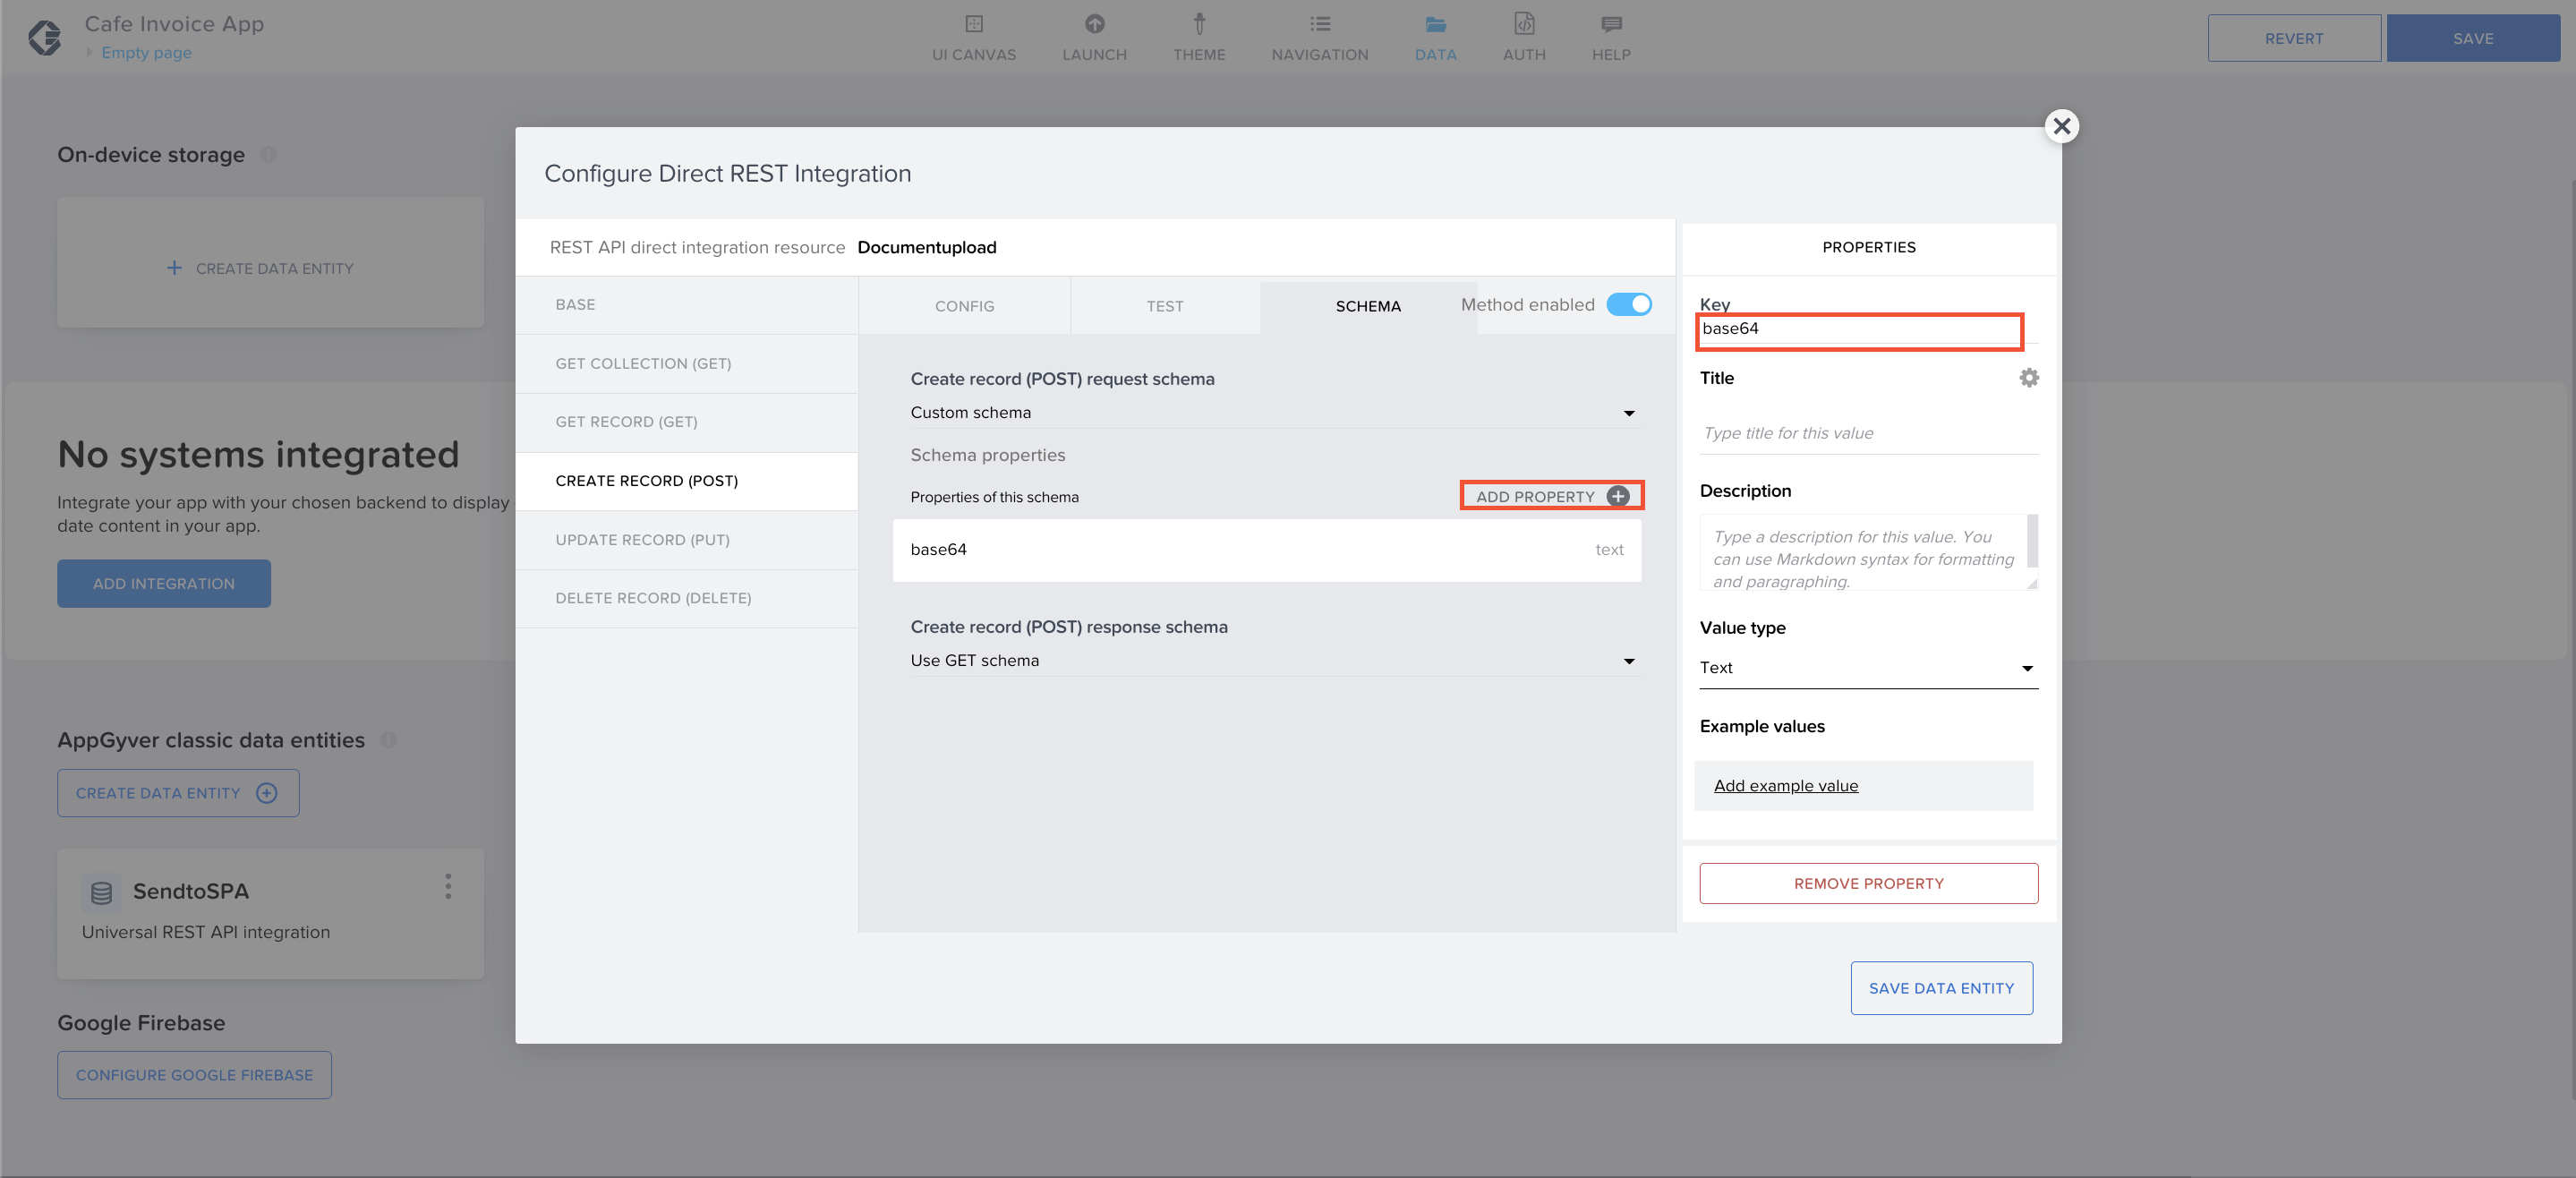Viewport: 2576px width, 1178px height.
Task: Click the Description field scrollbar
Action: (2032, 541)
